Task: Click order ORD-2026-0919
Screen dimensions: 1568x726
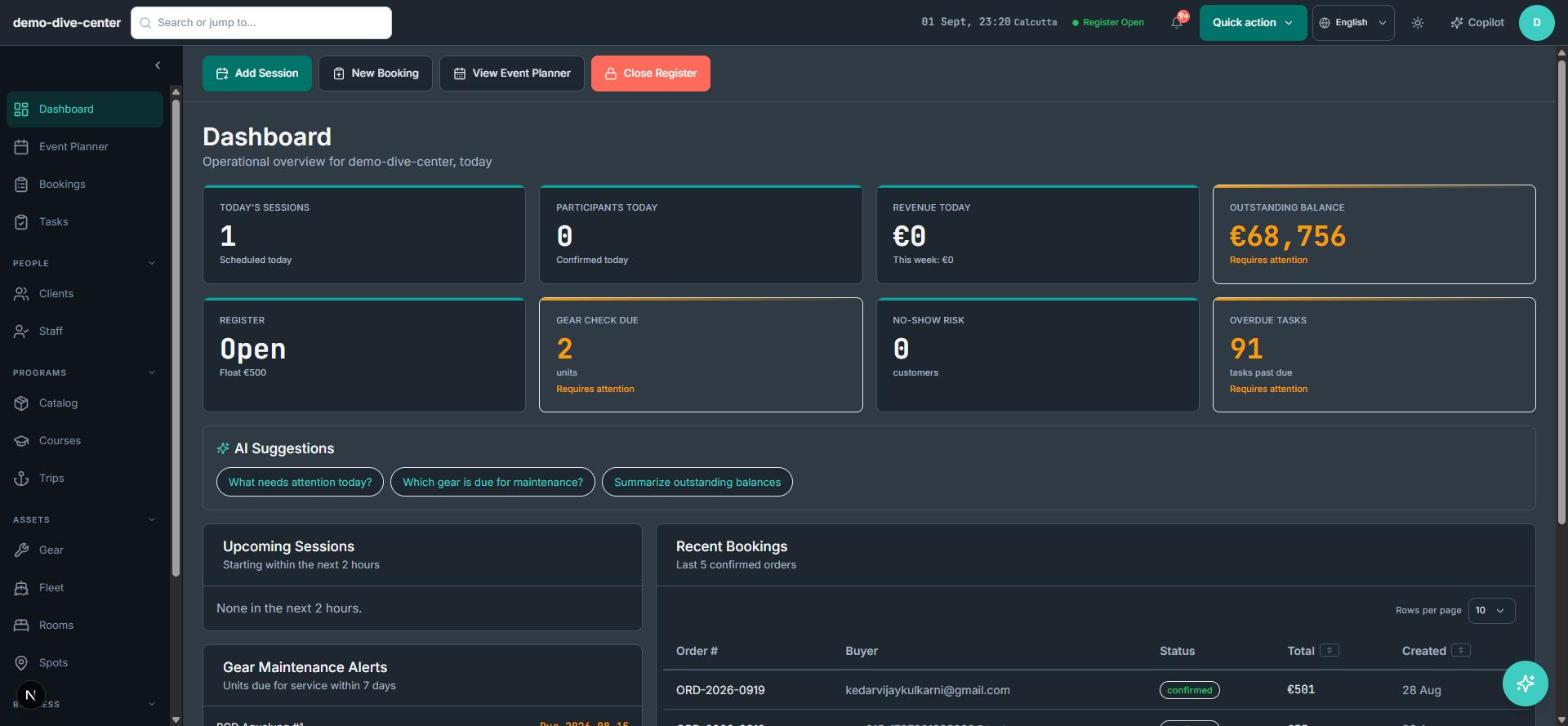Action: (720, 690)
